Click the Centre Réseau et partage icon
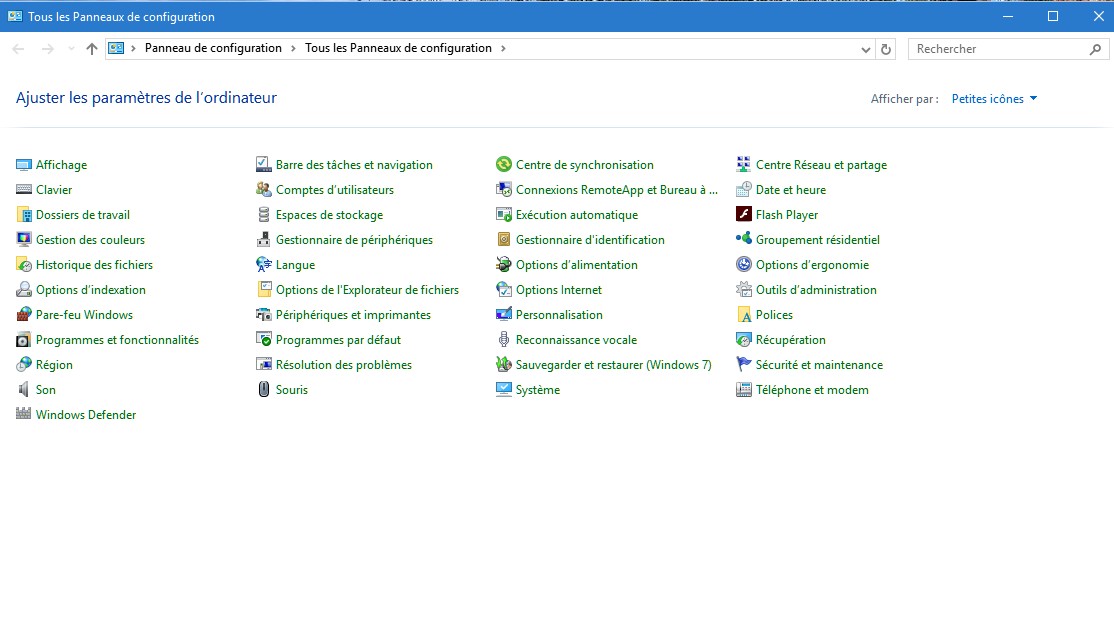The image size is (1114, 630). tap(744, 165)
